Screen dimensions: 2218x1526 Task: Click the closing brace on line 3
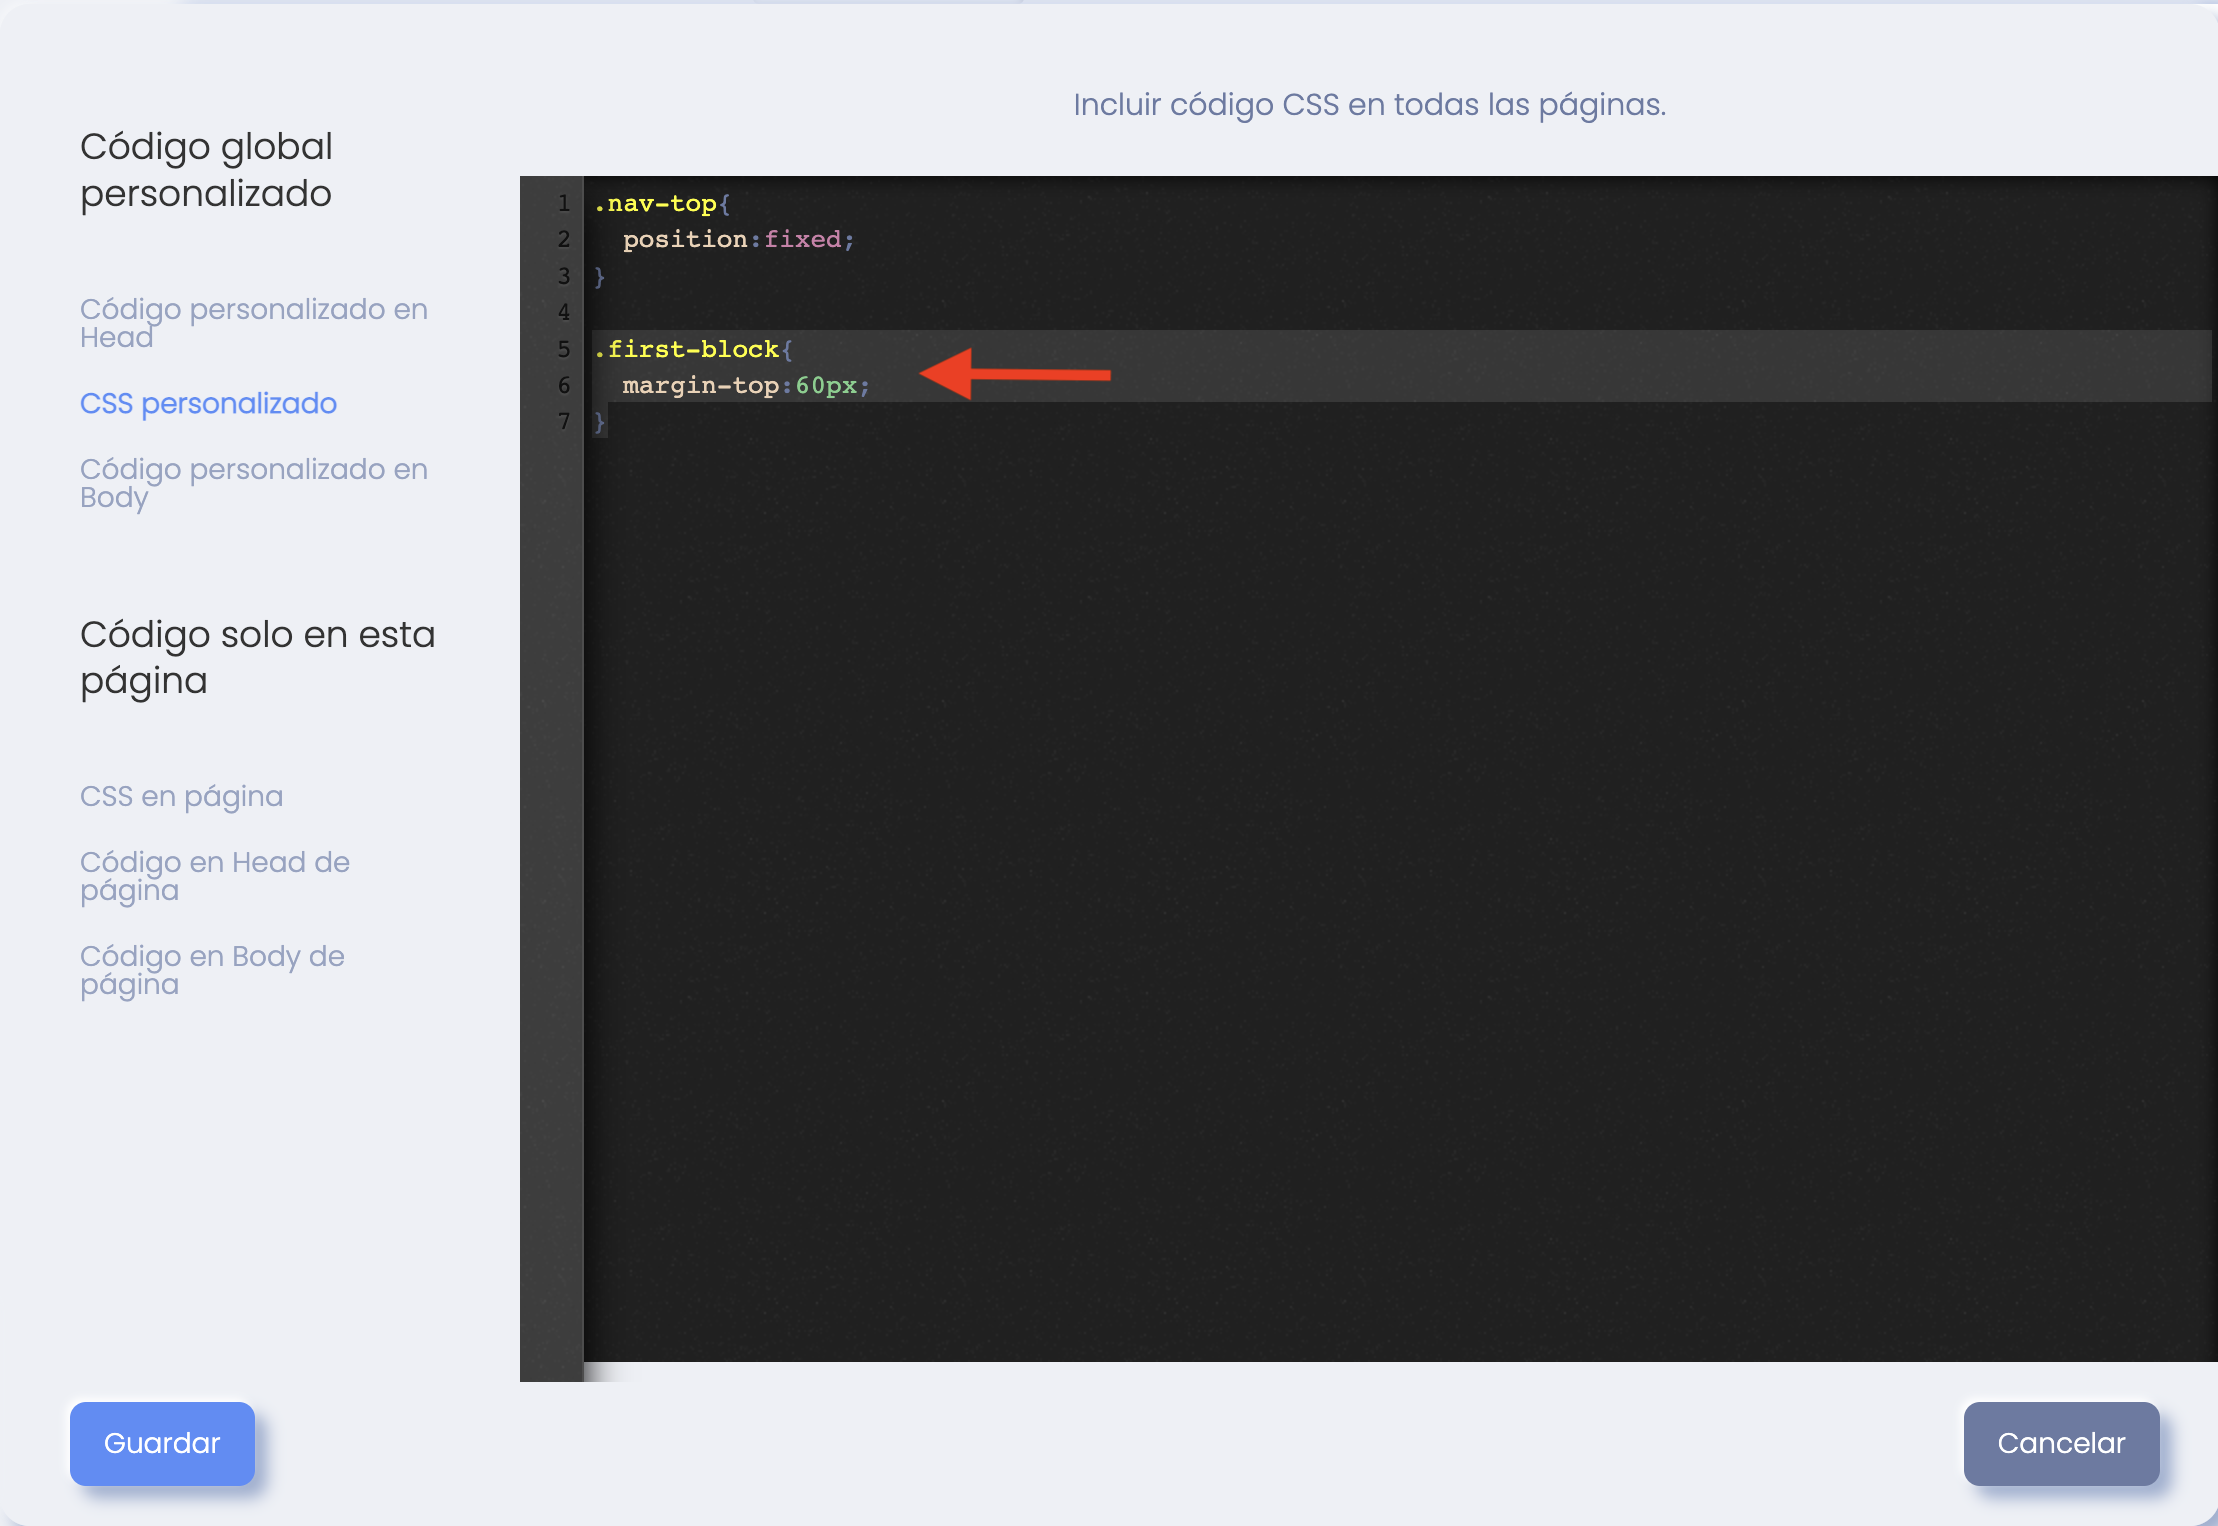(x=599, y=276)
